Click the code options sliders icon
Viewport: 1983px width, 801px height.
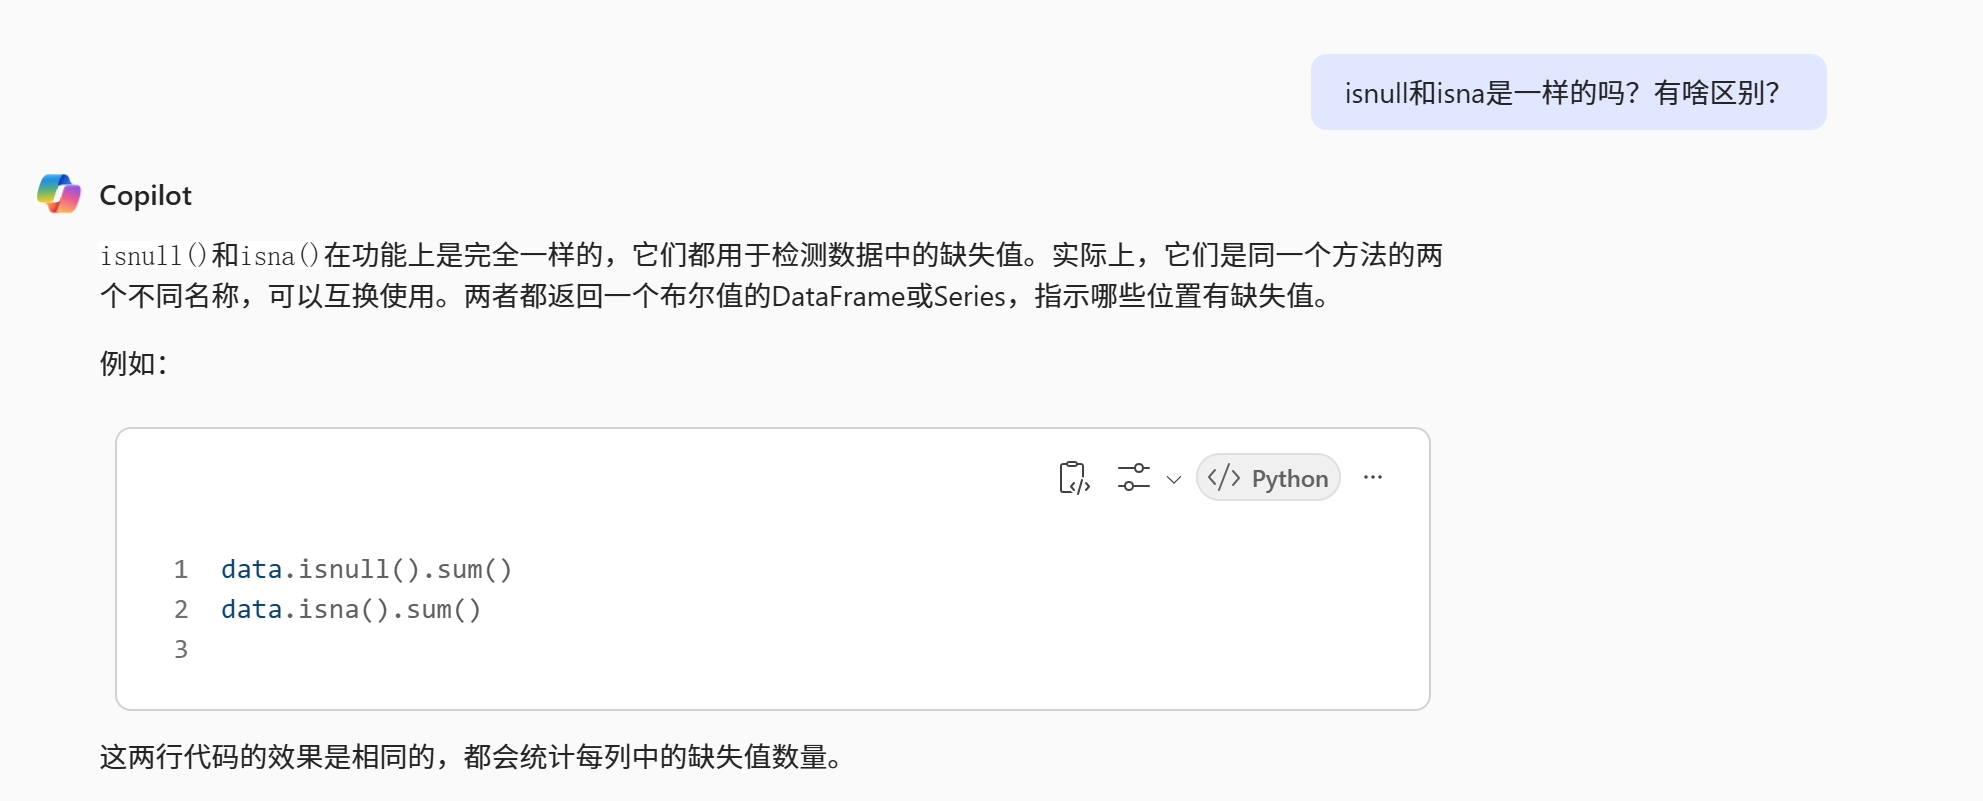1133,478
